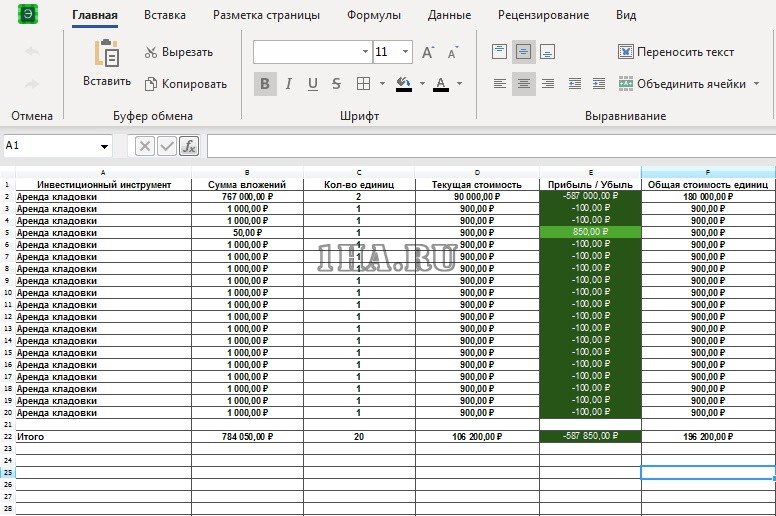The width and height of the screenshot is (776, 516).
Task: Expand the cell name box dropdown
Action: 104,146
